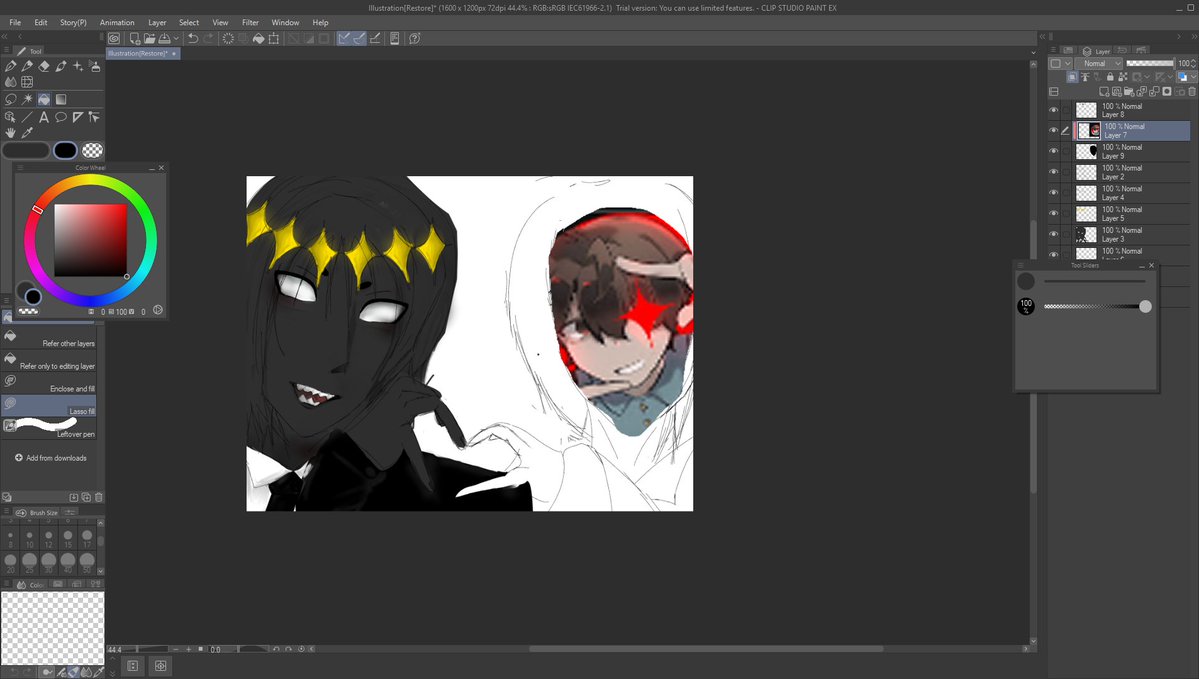The width and height of the screenshot is (1199, 679).
Task: Click the New layer folder icon
Action: [x=1129, y=92]
